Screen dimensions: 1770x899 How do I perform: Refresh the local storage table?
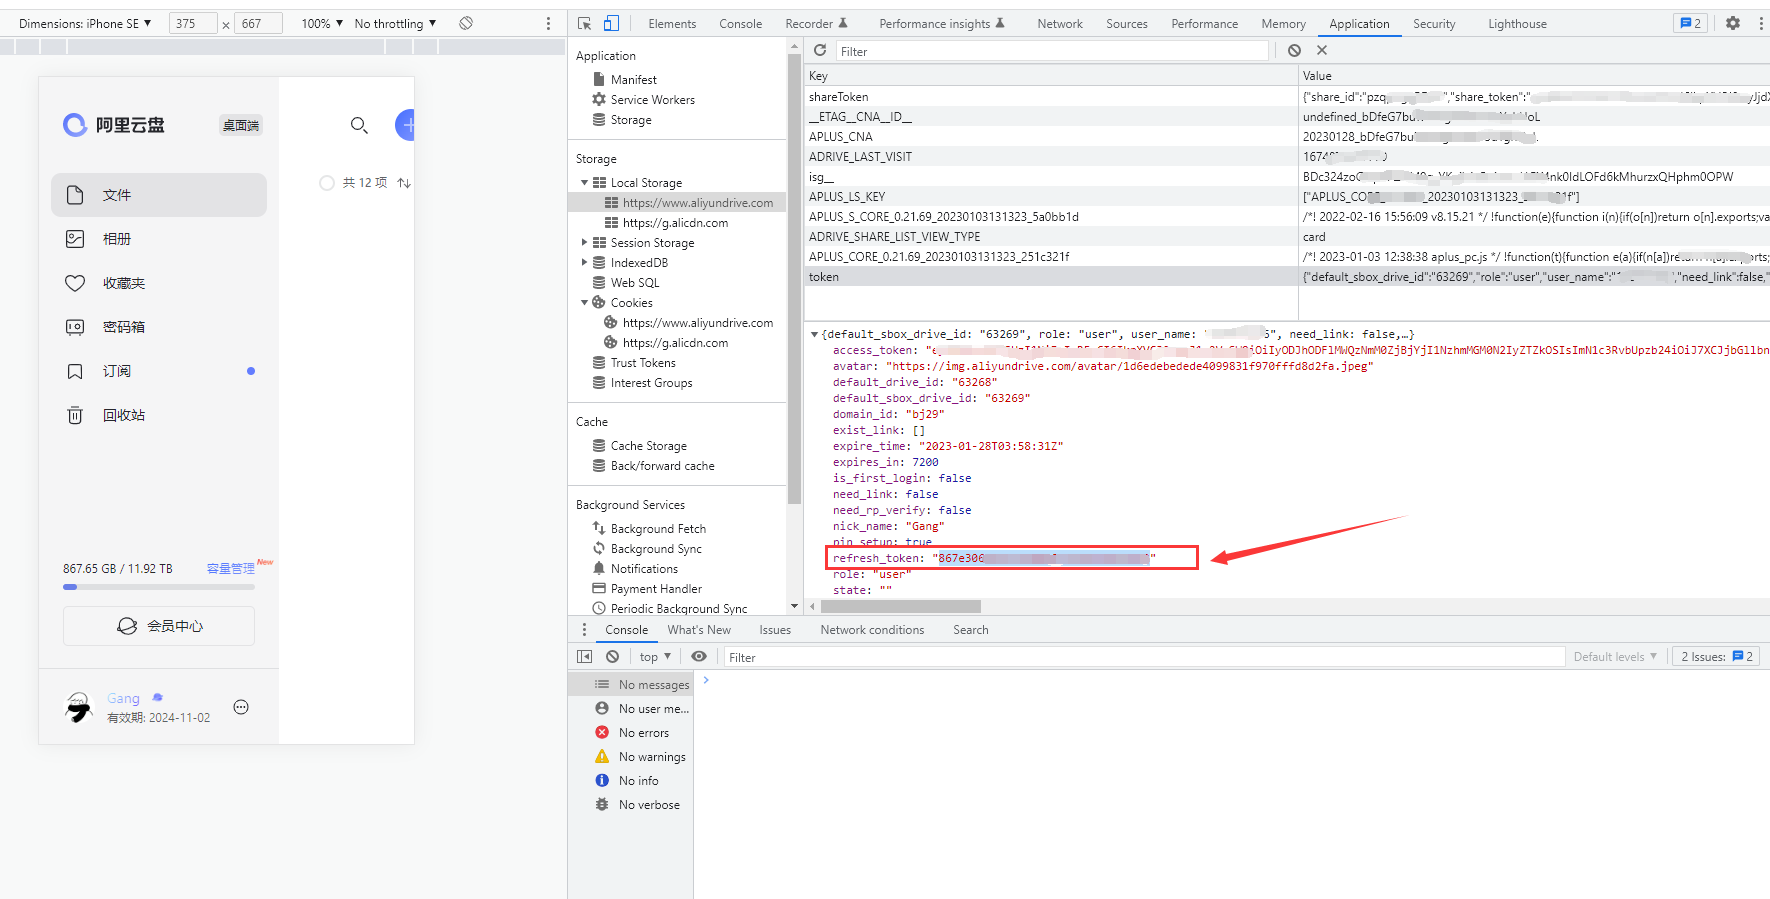pos(820,50)
